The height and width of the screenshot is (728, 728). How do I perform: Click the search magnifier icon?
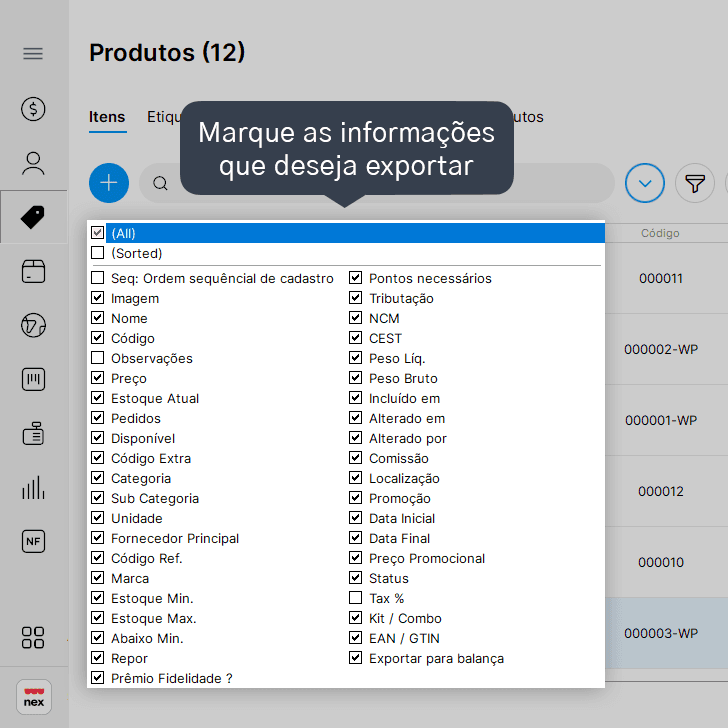160,183
